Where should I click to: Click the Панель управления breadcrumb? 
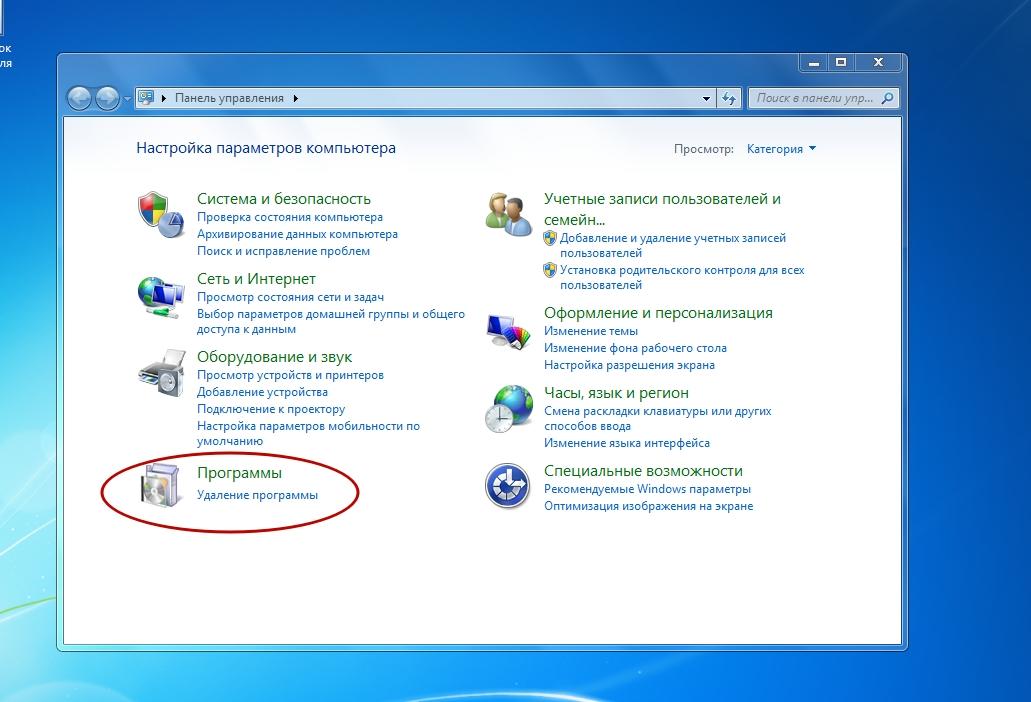(x=229, y=98)
